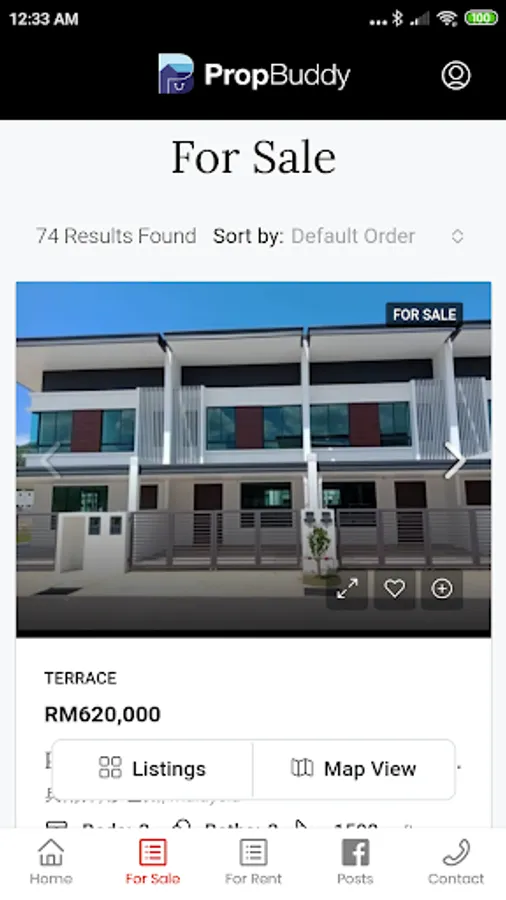Show next property photo arrow

click(454, 459)
